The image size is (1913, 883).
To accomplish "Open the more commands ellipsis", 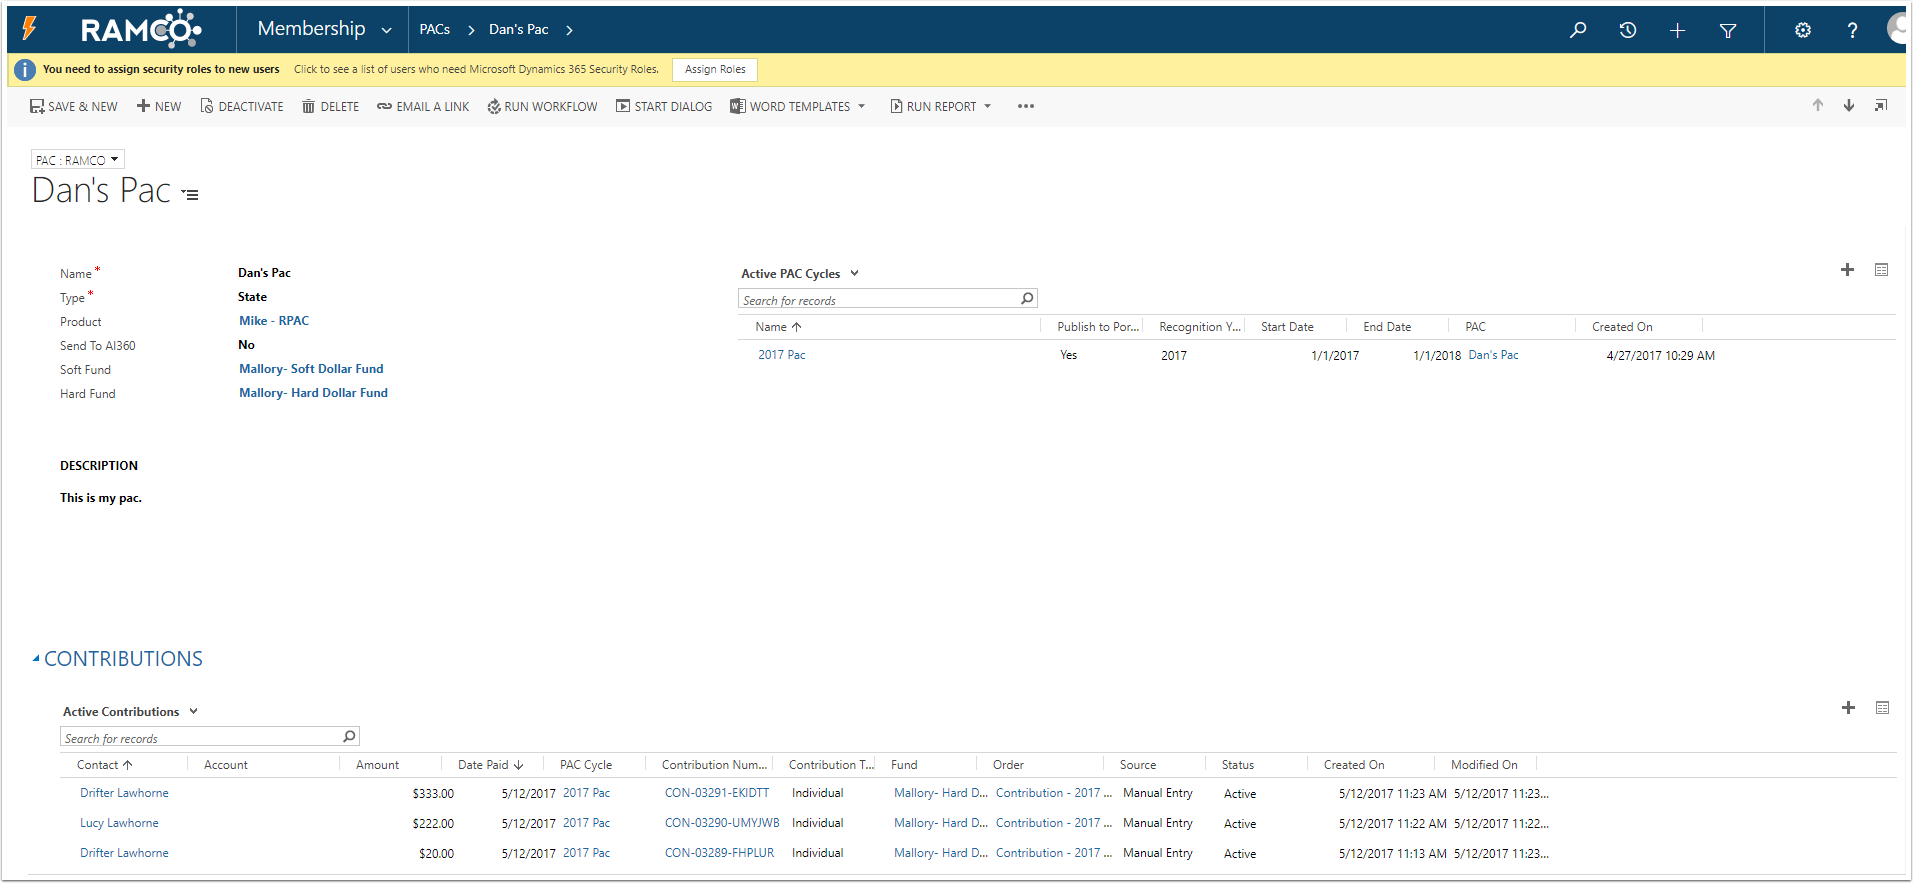I will (1026, 106).
